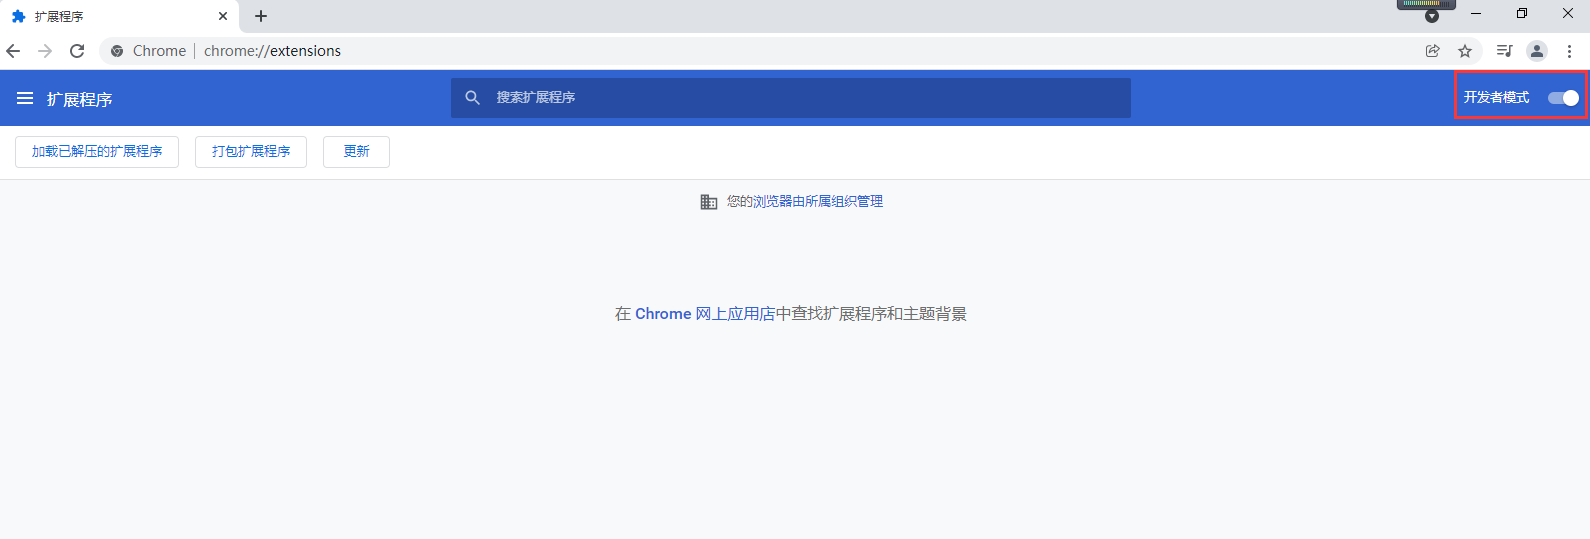Open a new tab with plus
This screenshot has width=1590, height=539.
[261, 16]
